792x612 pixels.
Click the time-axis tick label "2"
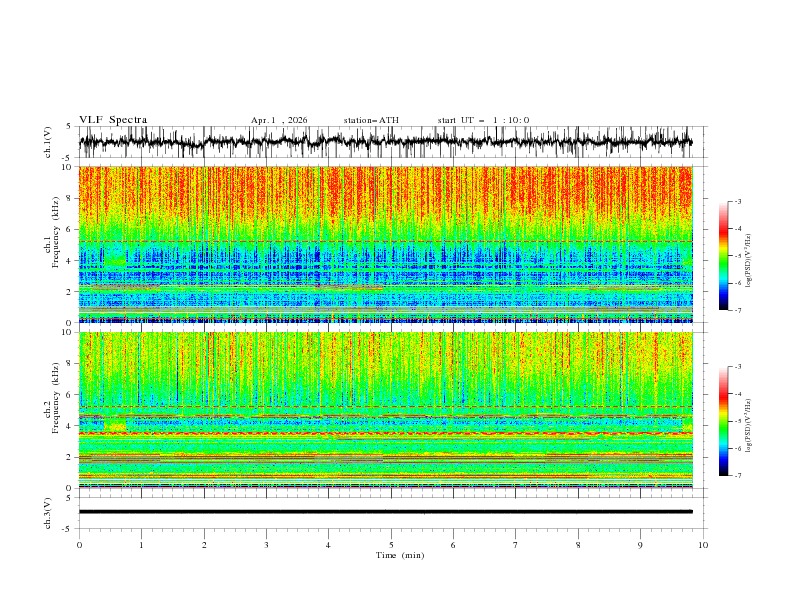coord(204,545)
